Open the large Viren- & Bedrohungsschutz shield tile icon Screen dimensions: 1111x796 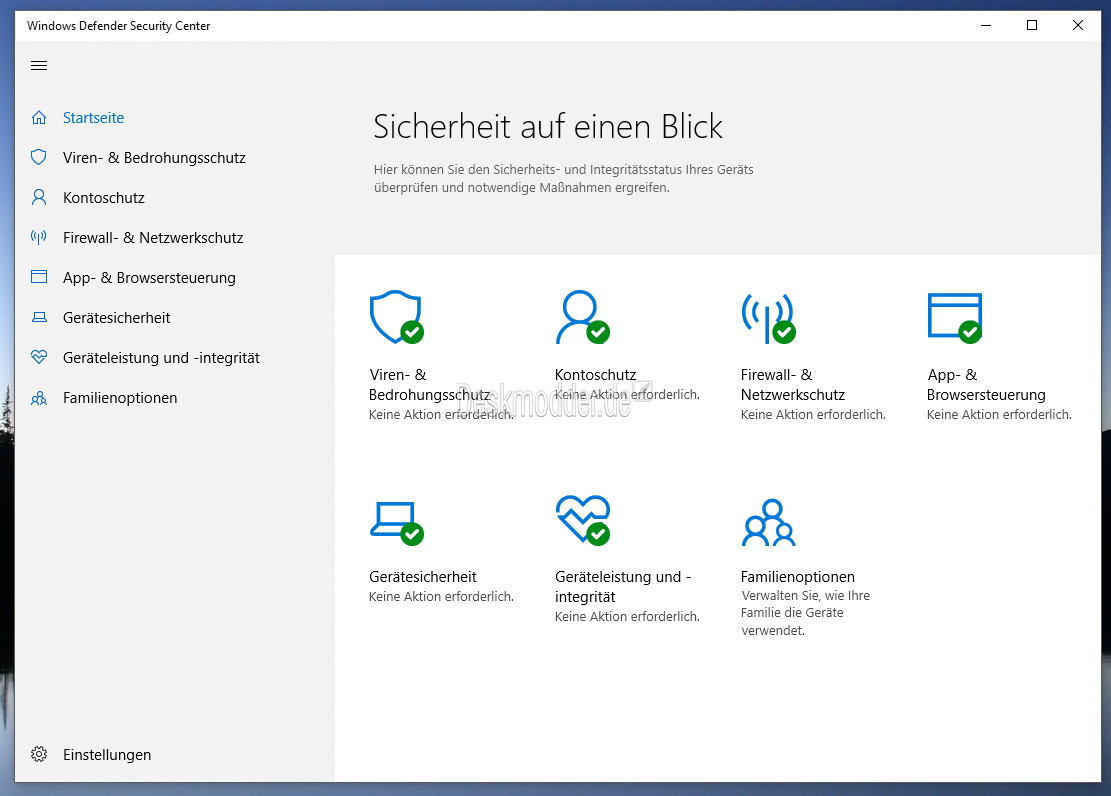[397, 317]
